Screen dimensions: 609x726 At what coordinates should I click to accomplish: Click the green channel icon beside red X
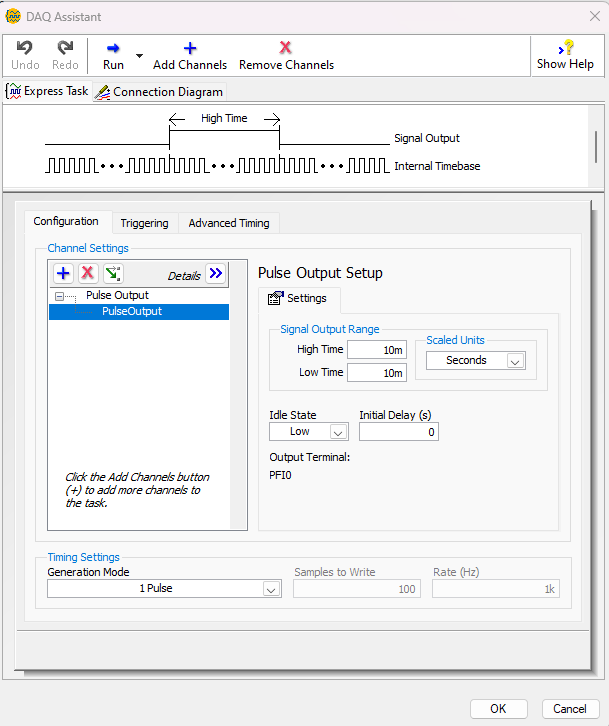[x=113, y=274]
